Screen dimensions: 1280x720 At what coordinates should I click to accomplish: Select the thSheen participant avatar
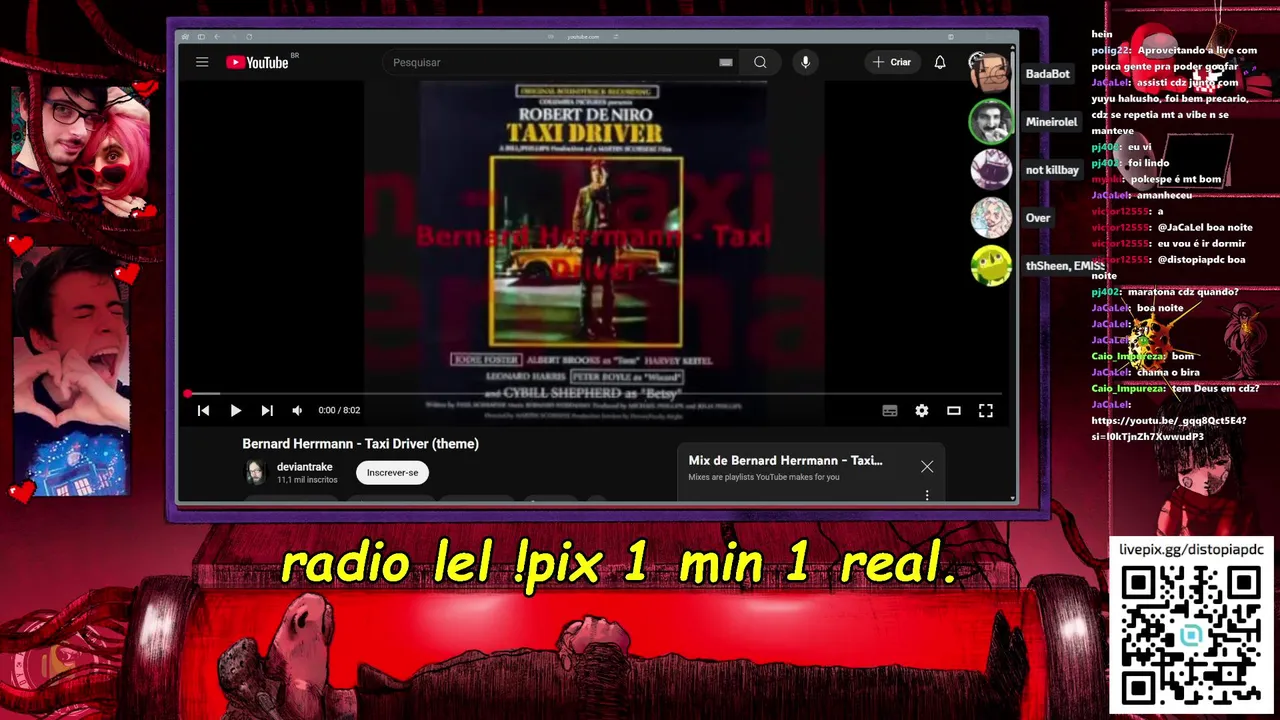[991, 265]
